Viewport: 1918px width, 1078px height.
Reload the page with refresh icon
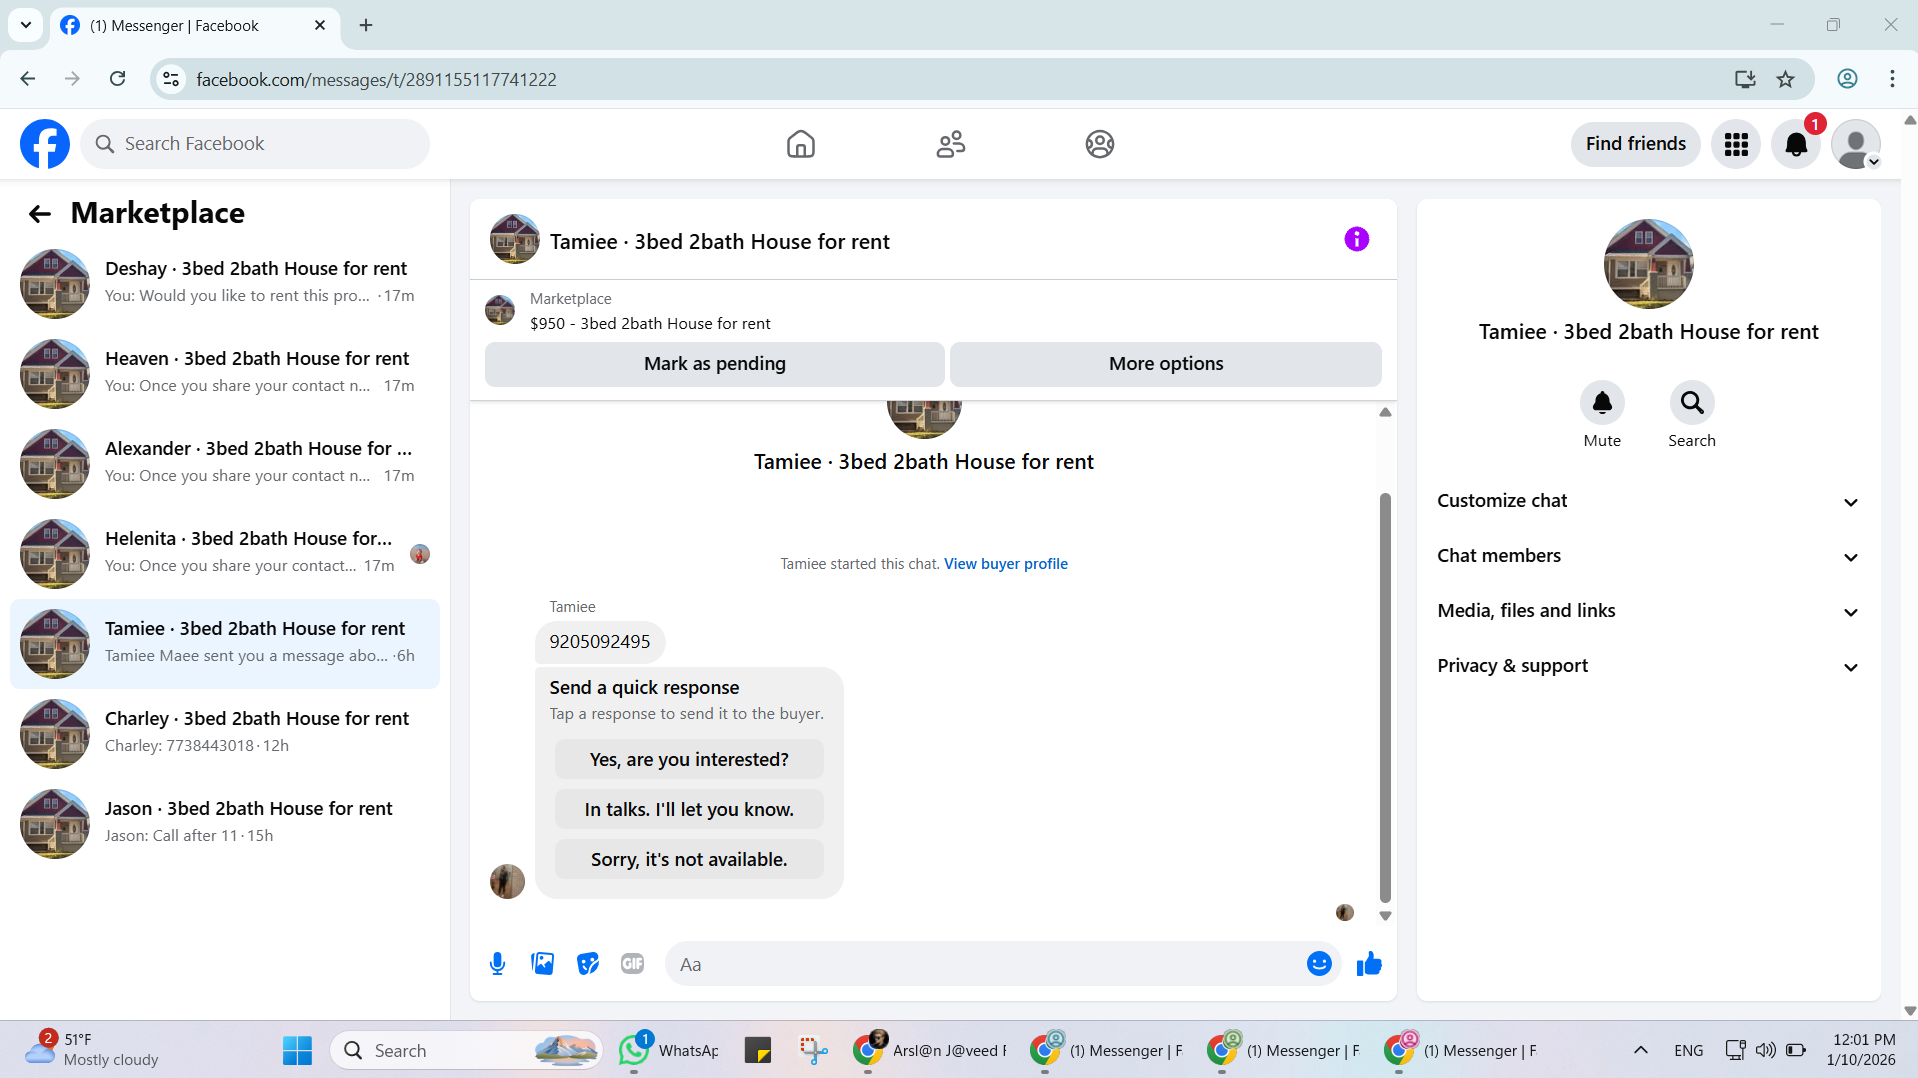(x=117, y=79)
